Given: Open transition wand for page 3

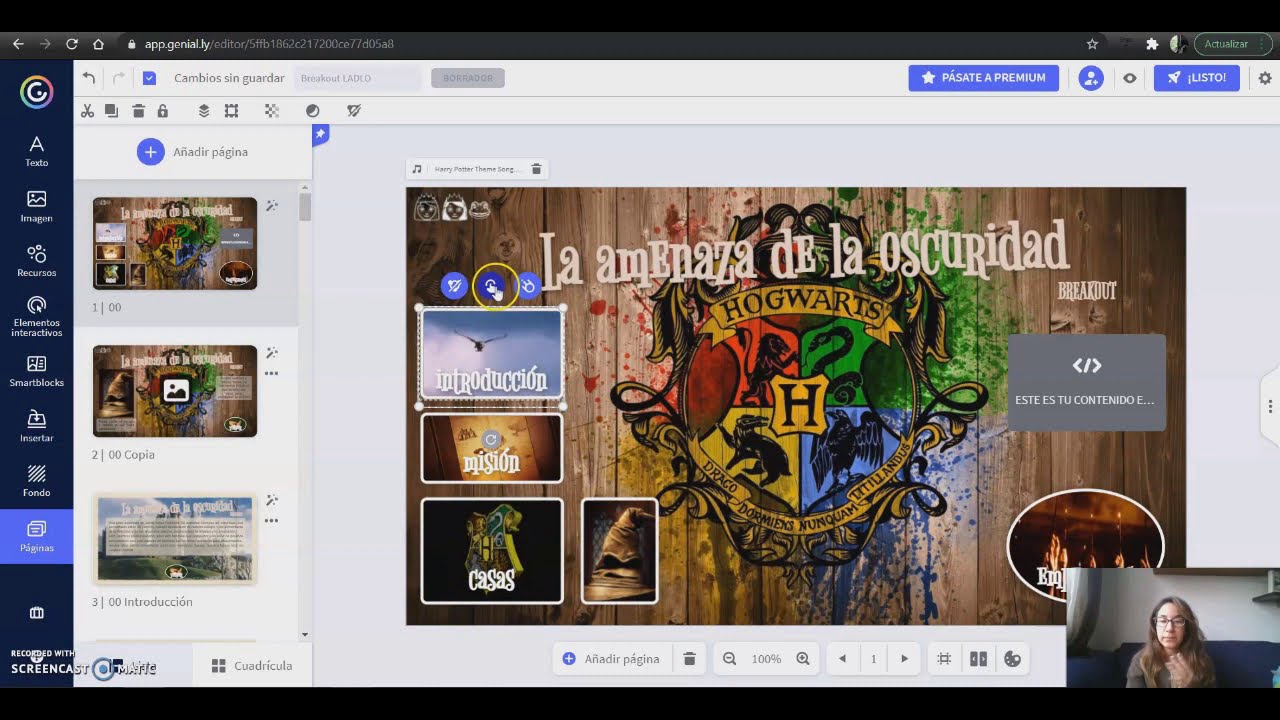Looking at the screenshot, I should [x=271, y=500].
